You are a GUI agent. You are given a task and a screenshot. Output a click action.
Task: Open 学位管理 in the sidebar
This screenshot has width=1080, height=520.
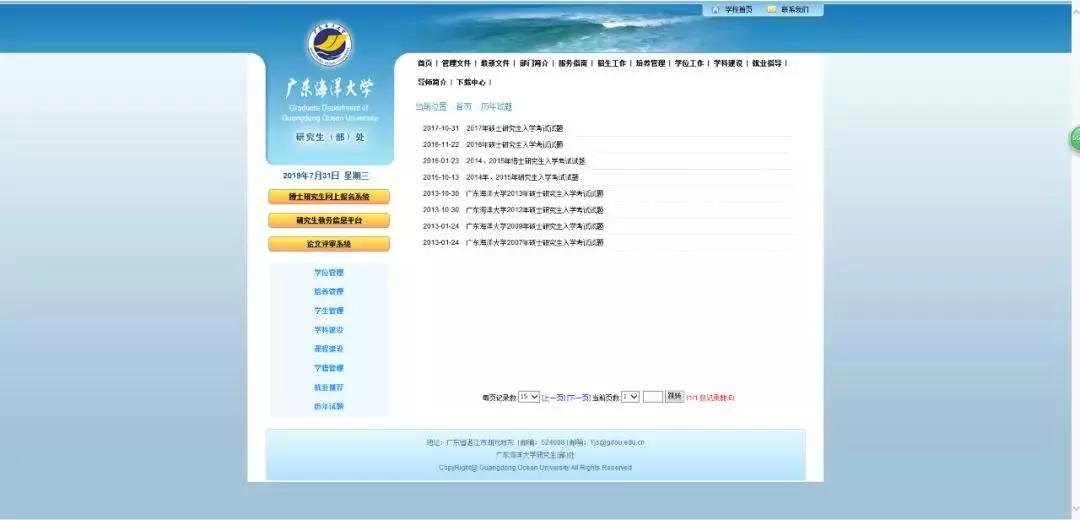coord(329,273)
